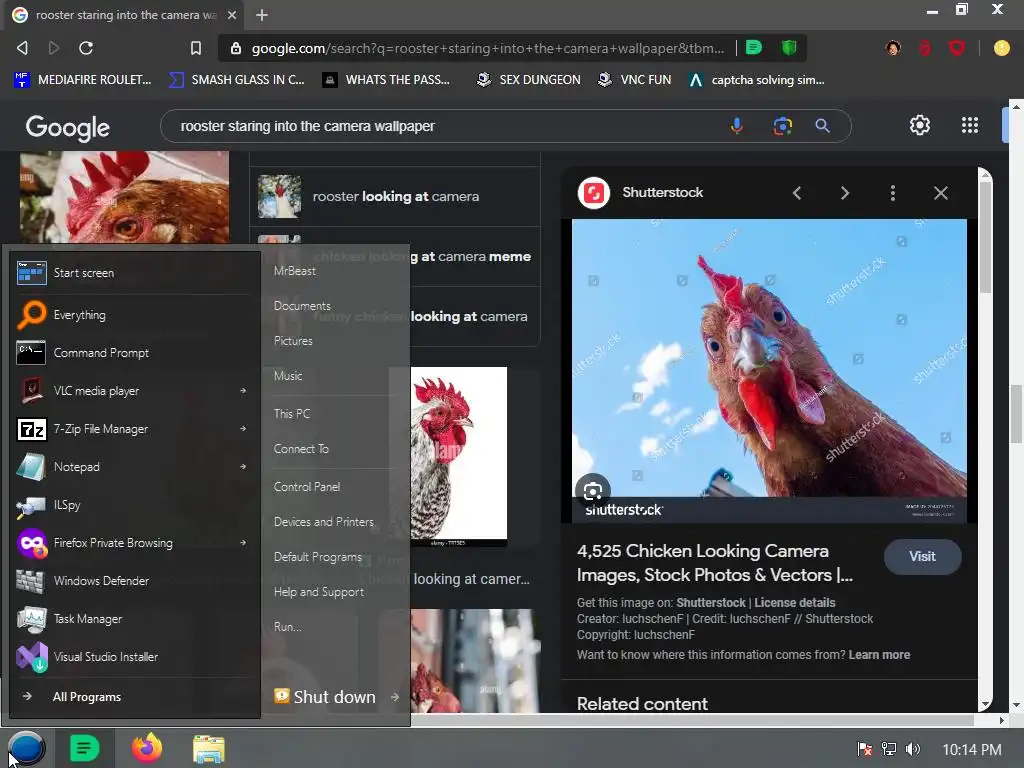Go back in browser history
1024x768 pixels.
22,48
